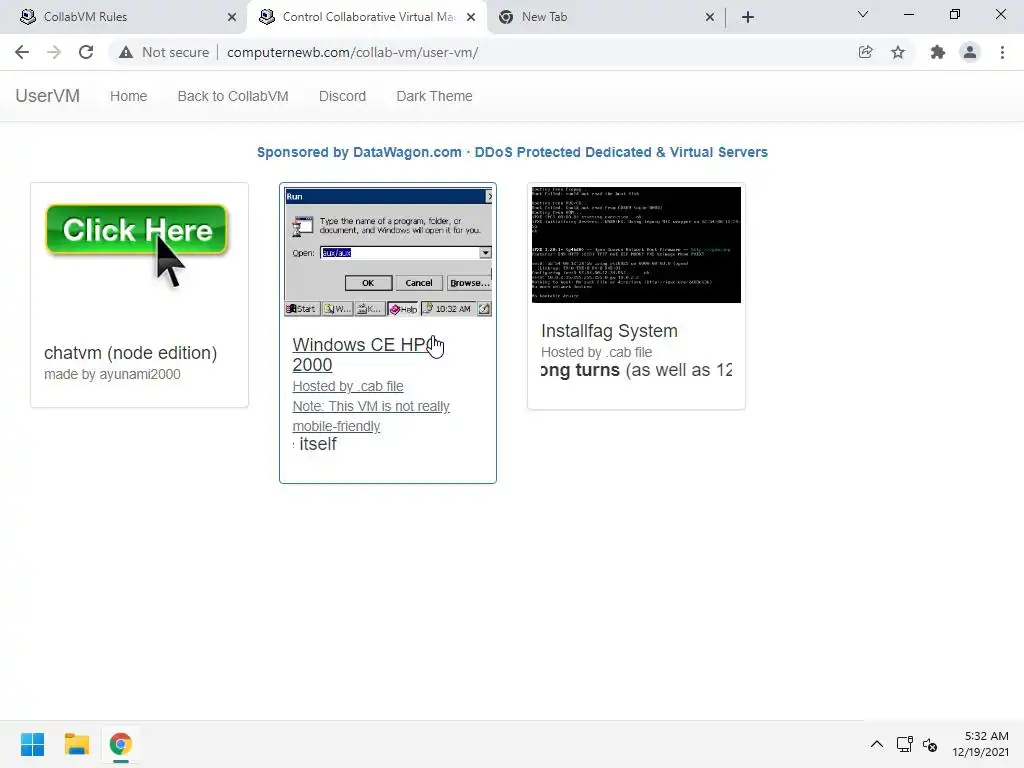Launch File Explorer from the taskbar
This screenshot has height=768, width=1024.
click(76, 744)
